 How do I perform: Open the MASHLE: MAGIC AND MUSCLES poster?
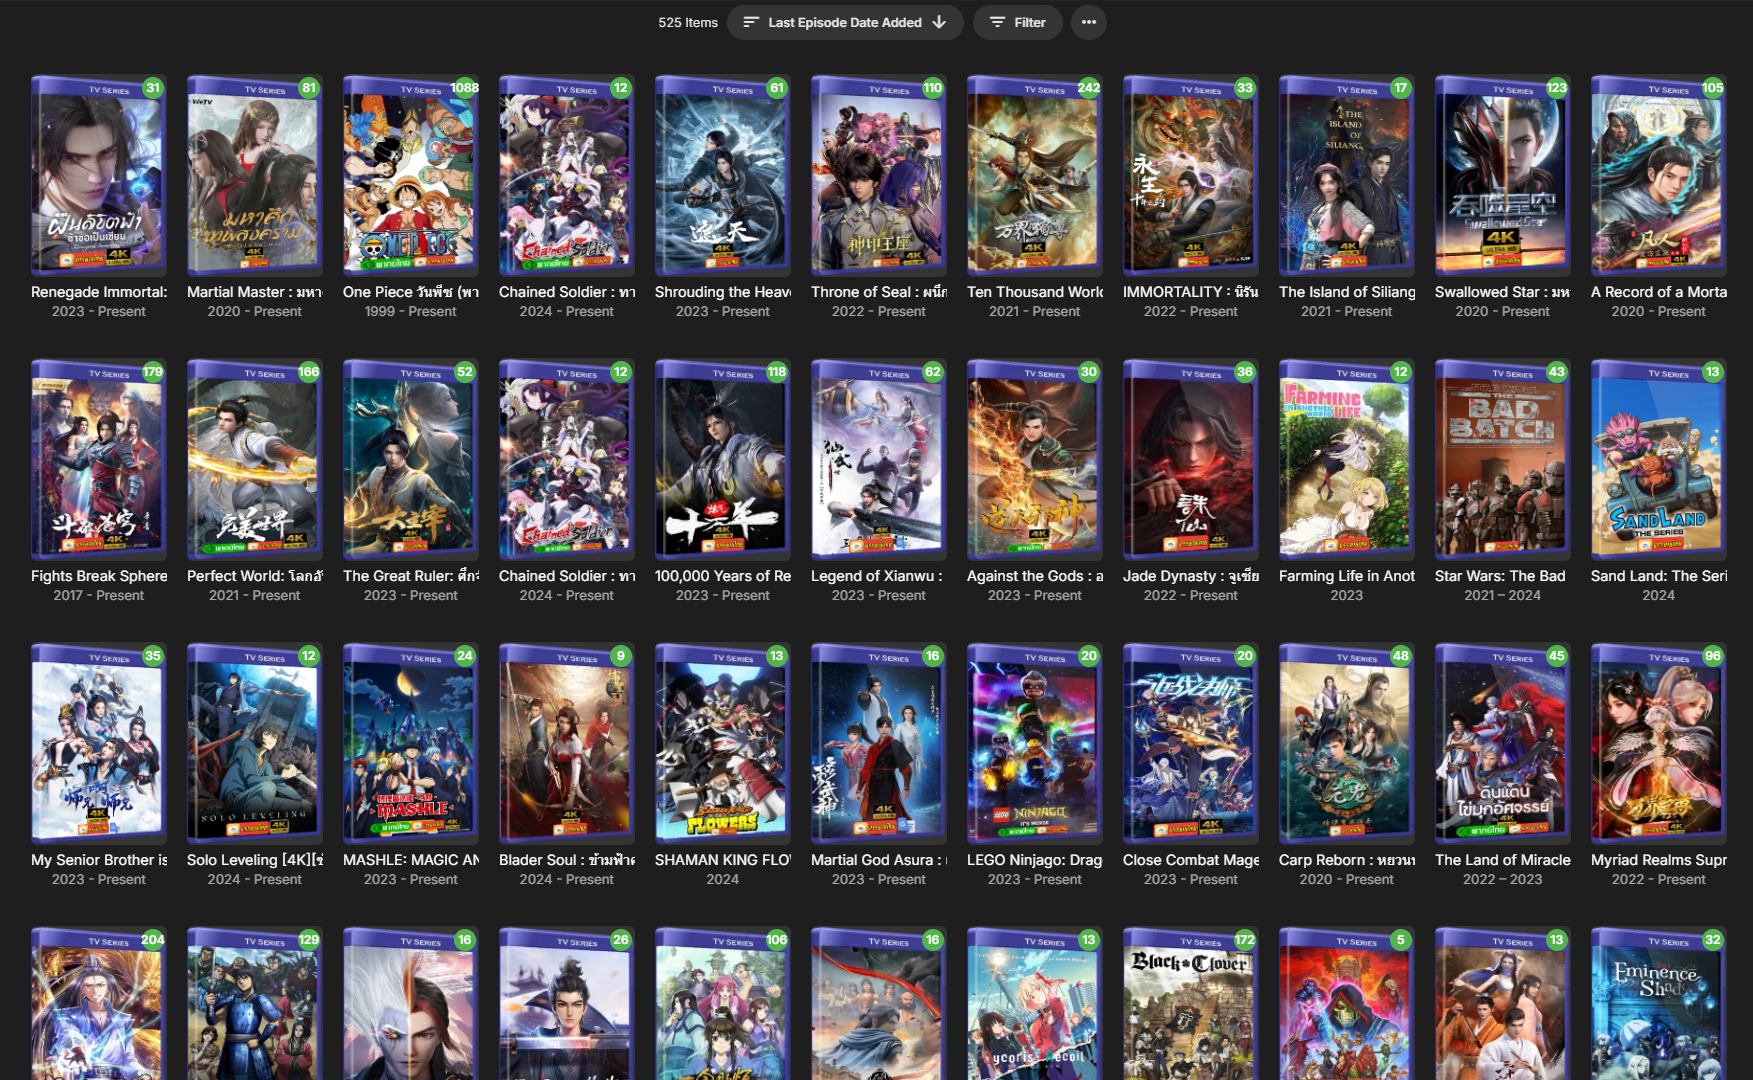pos(410,744)
